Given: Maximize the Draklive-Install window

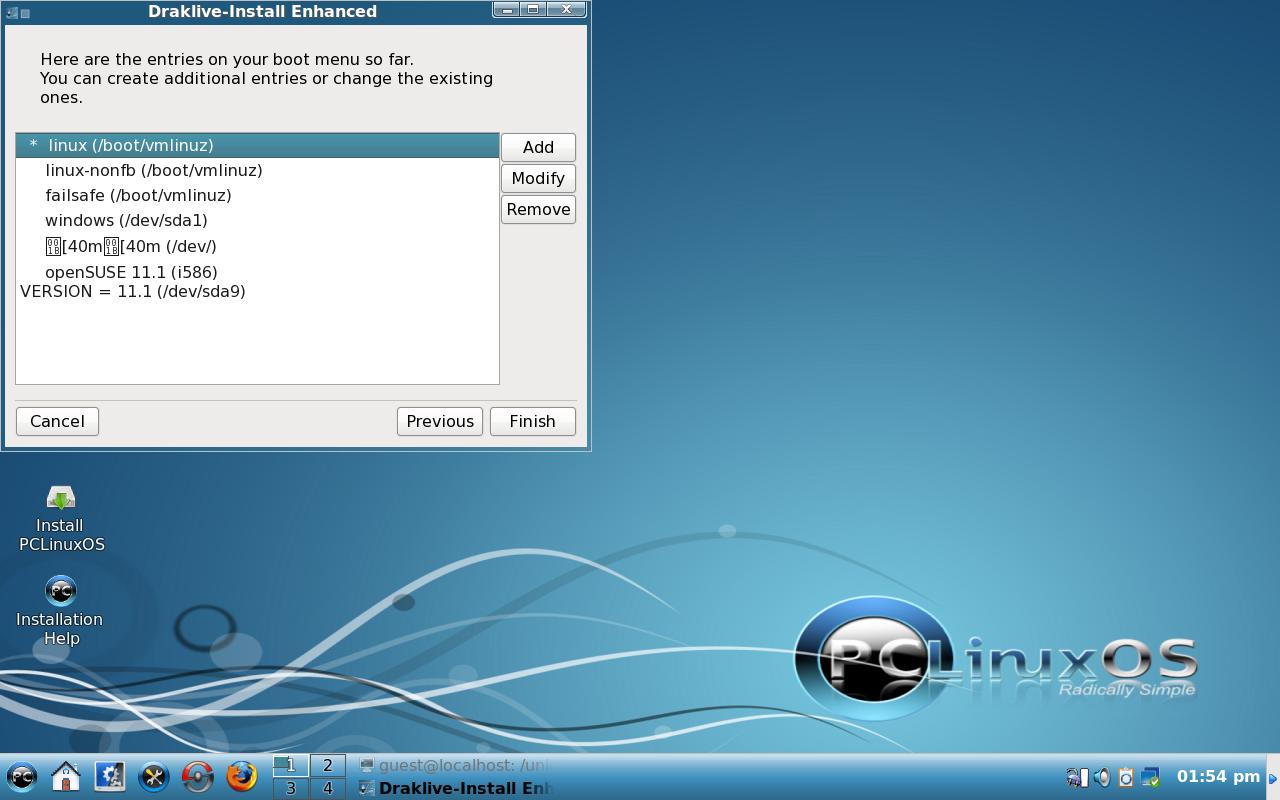Looking at the screenshot, I should [x=533, y=10].
